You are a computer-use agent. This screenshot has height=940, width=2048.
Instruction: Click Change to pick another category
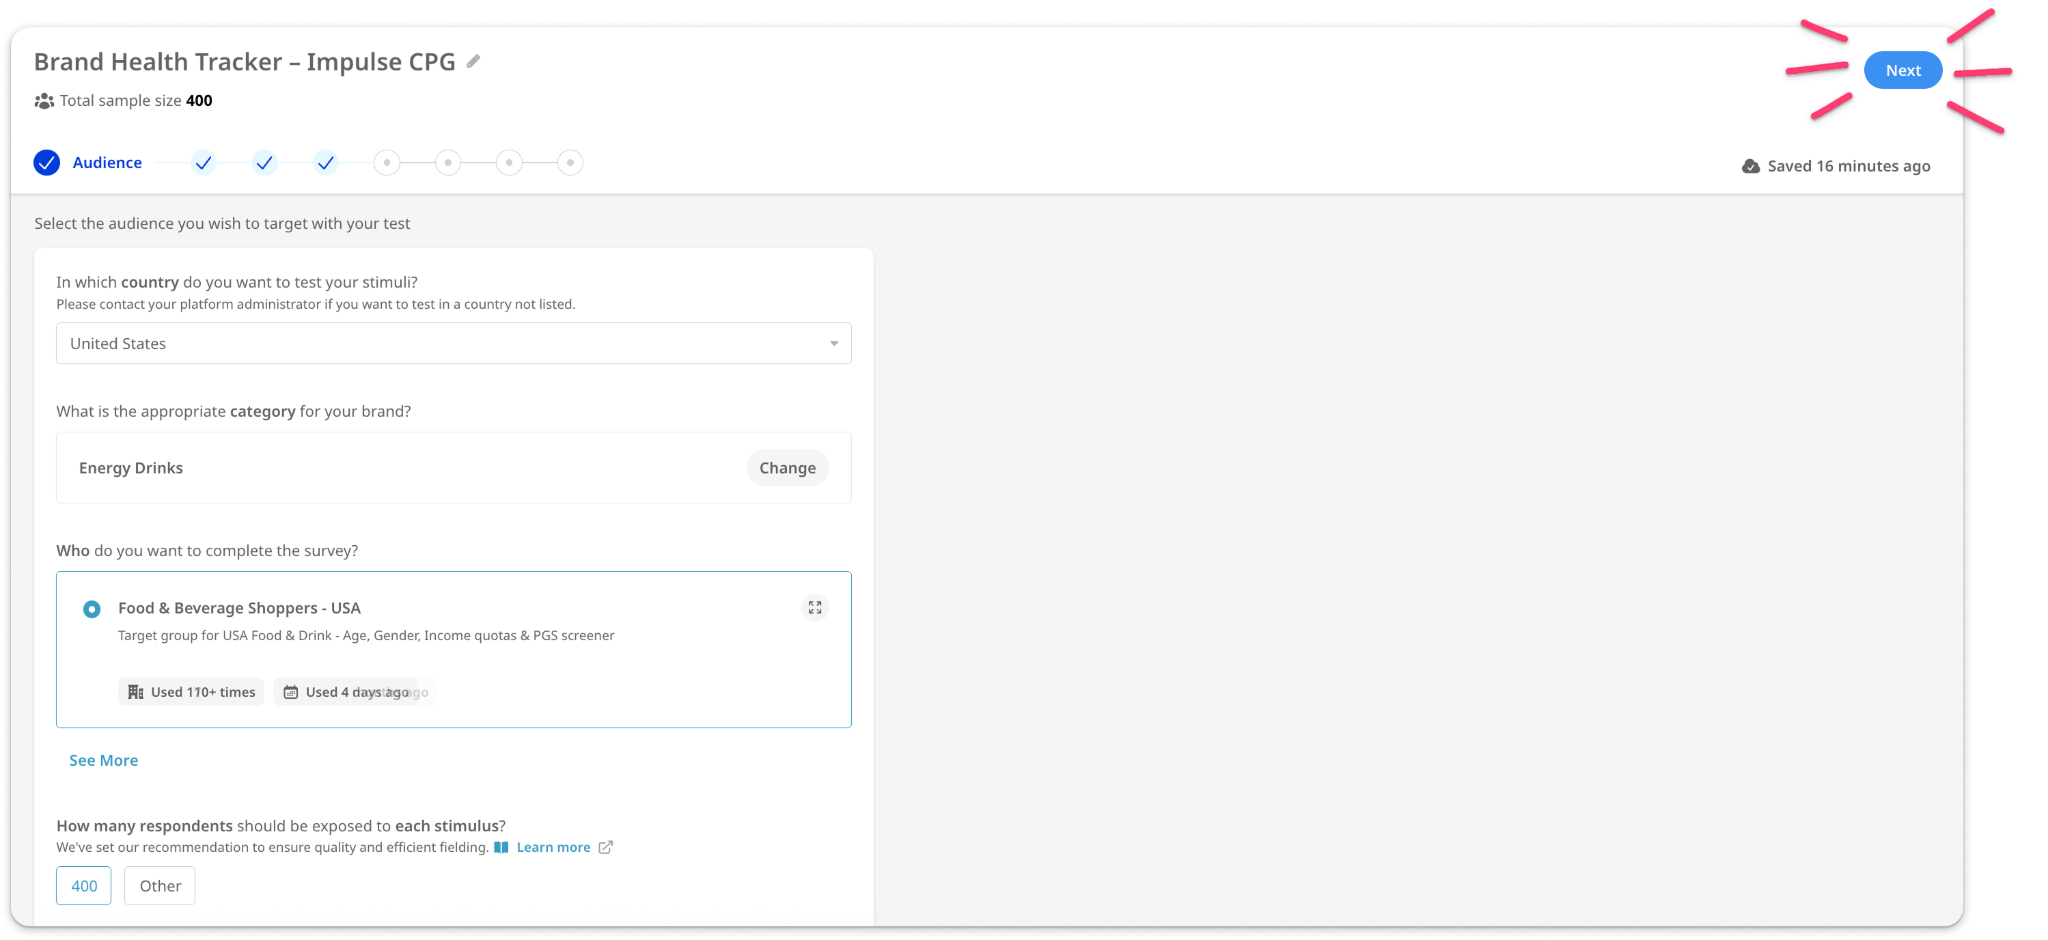(788, 468)
